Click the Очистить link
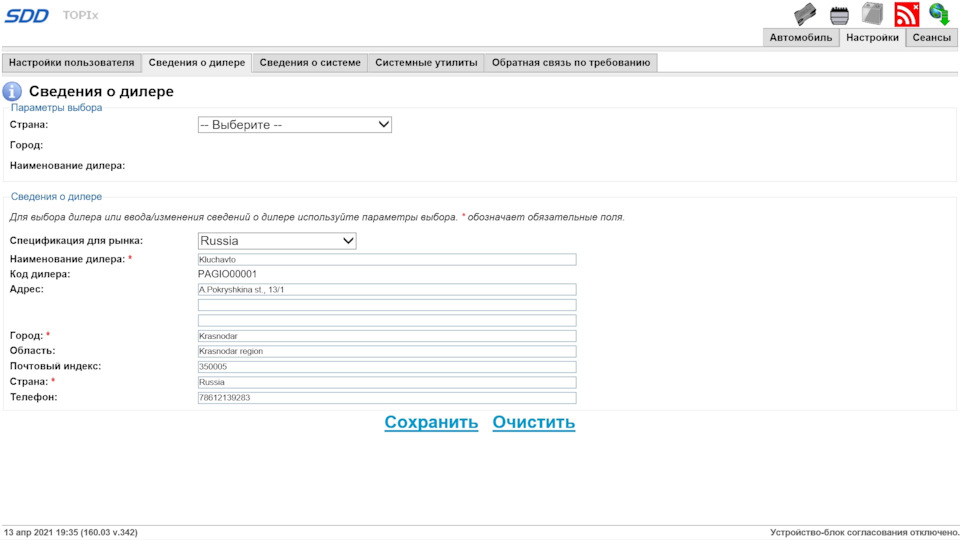Viewport: 960px width, 540px height. pyautogui.click(x=533, y=422)
